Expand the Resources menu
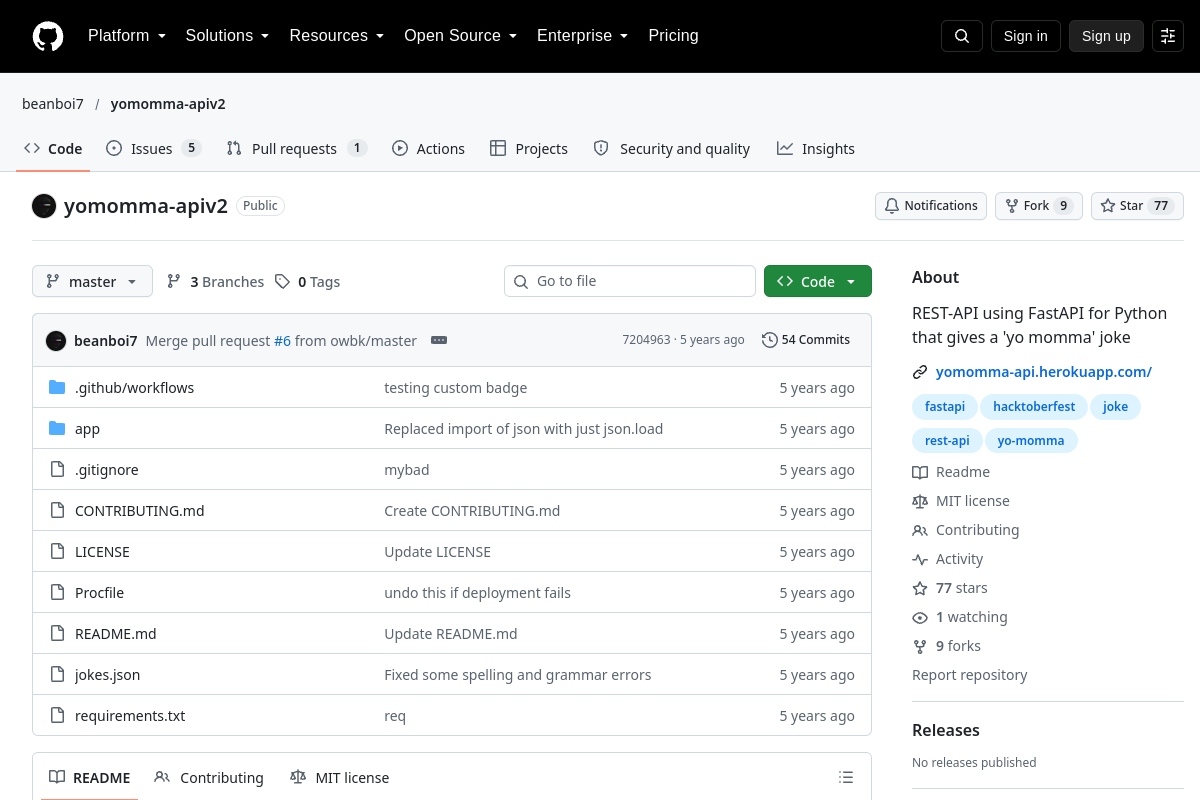This screenshot has height=800, width=1200. 337,36
